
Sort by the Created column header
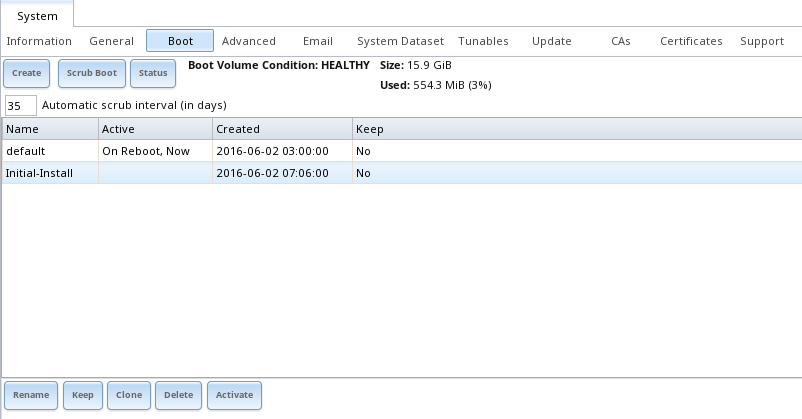point(282,129)
